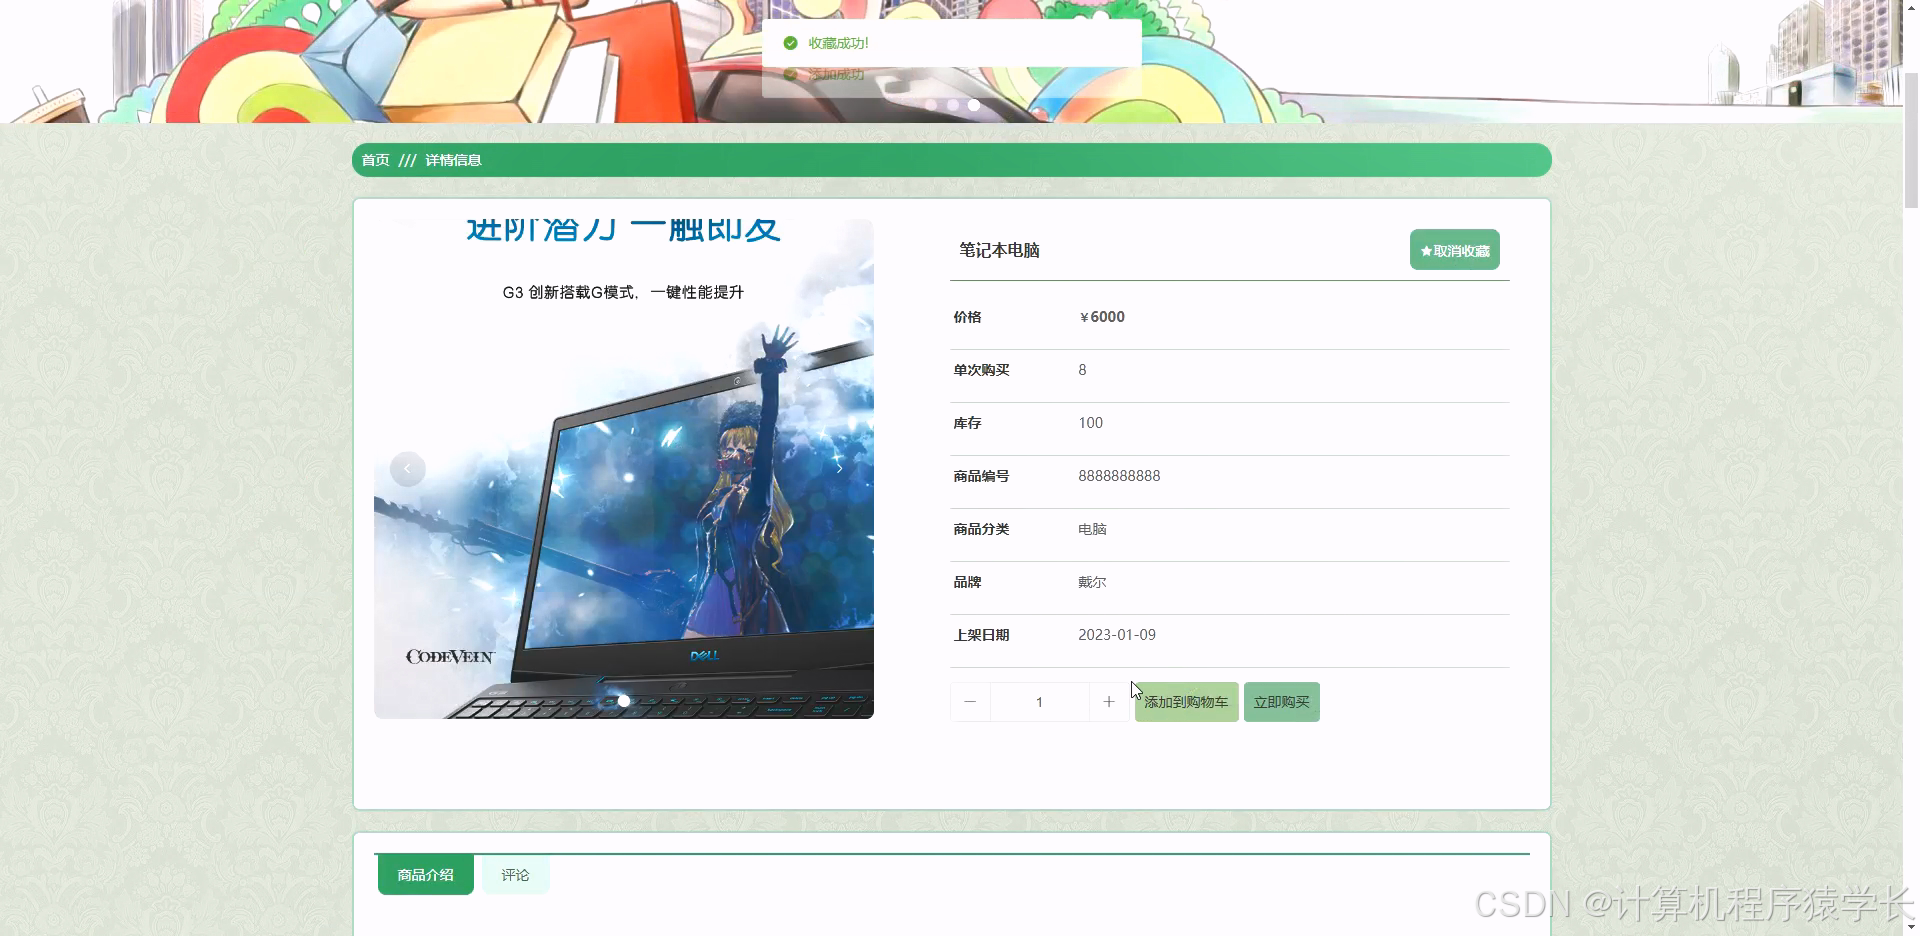Click the minus icon to decrease quantity
Image resolution: width=1920 pixels, height=936 pixels.
pos(969,701)
